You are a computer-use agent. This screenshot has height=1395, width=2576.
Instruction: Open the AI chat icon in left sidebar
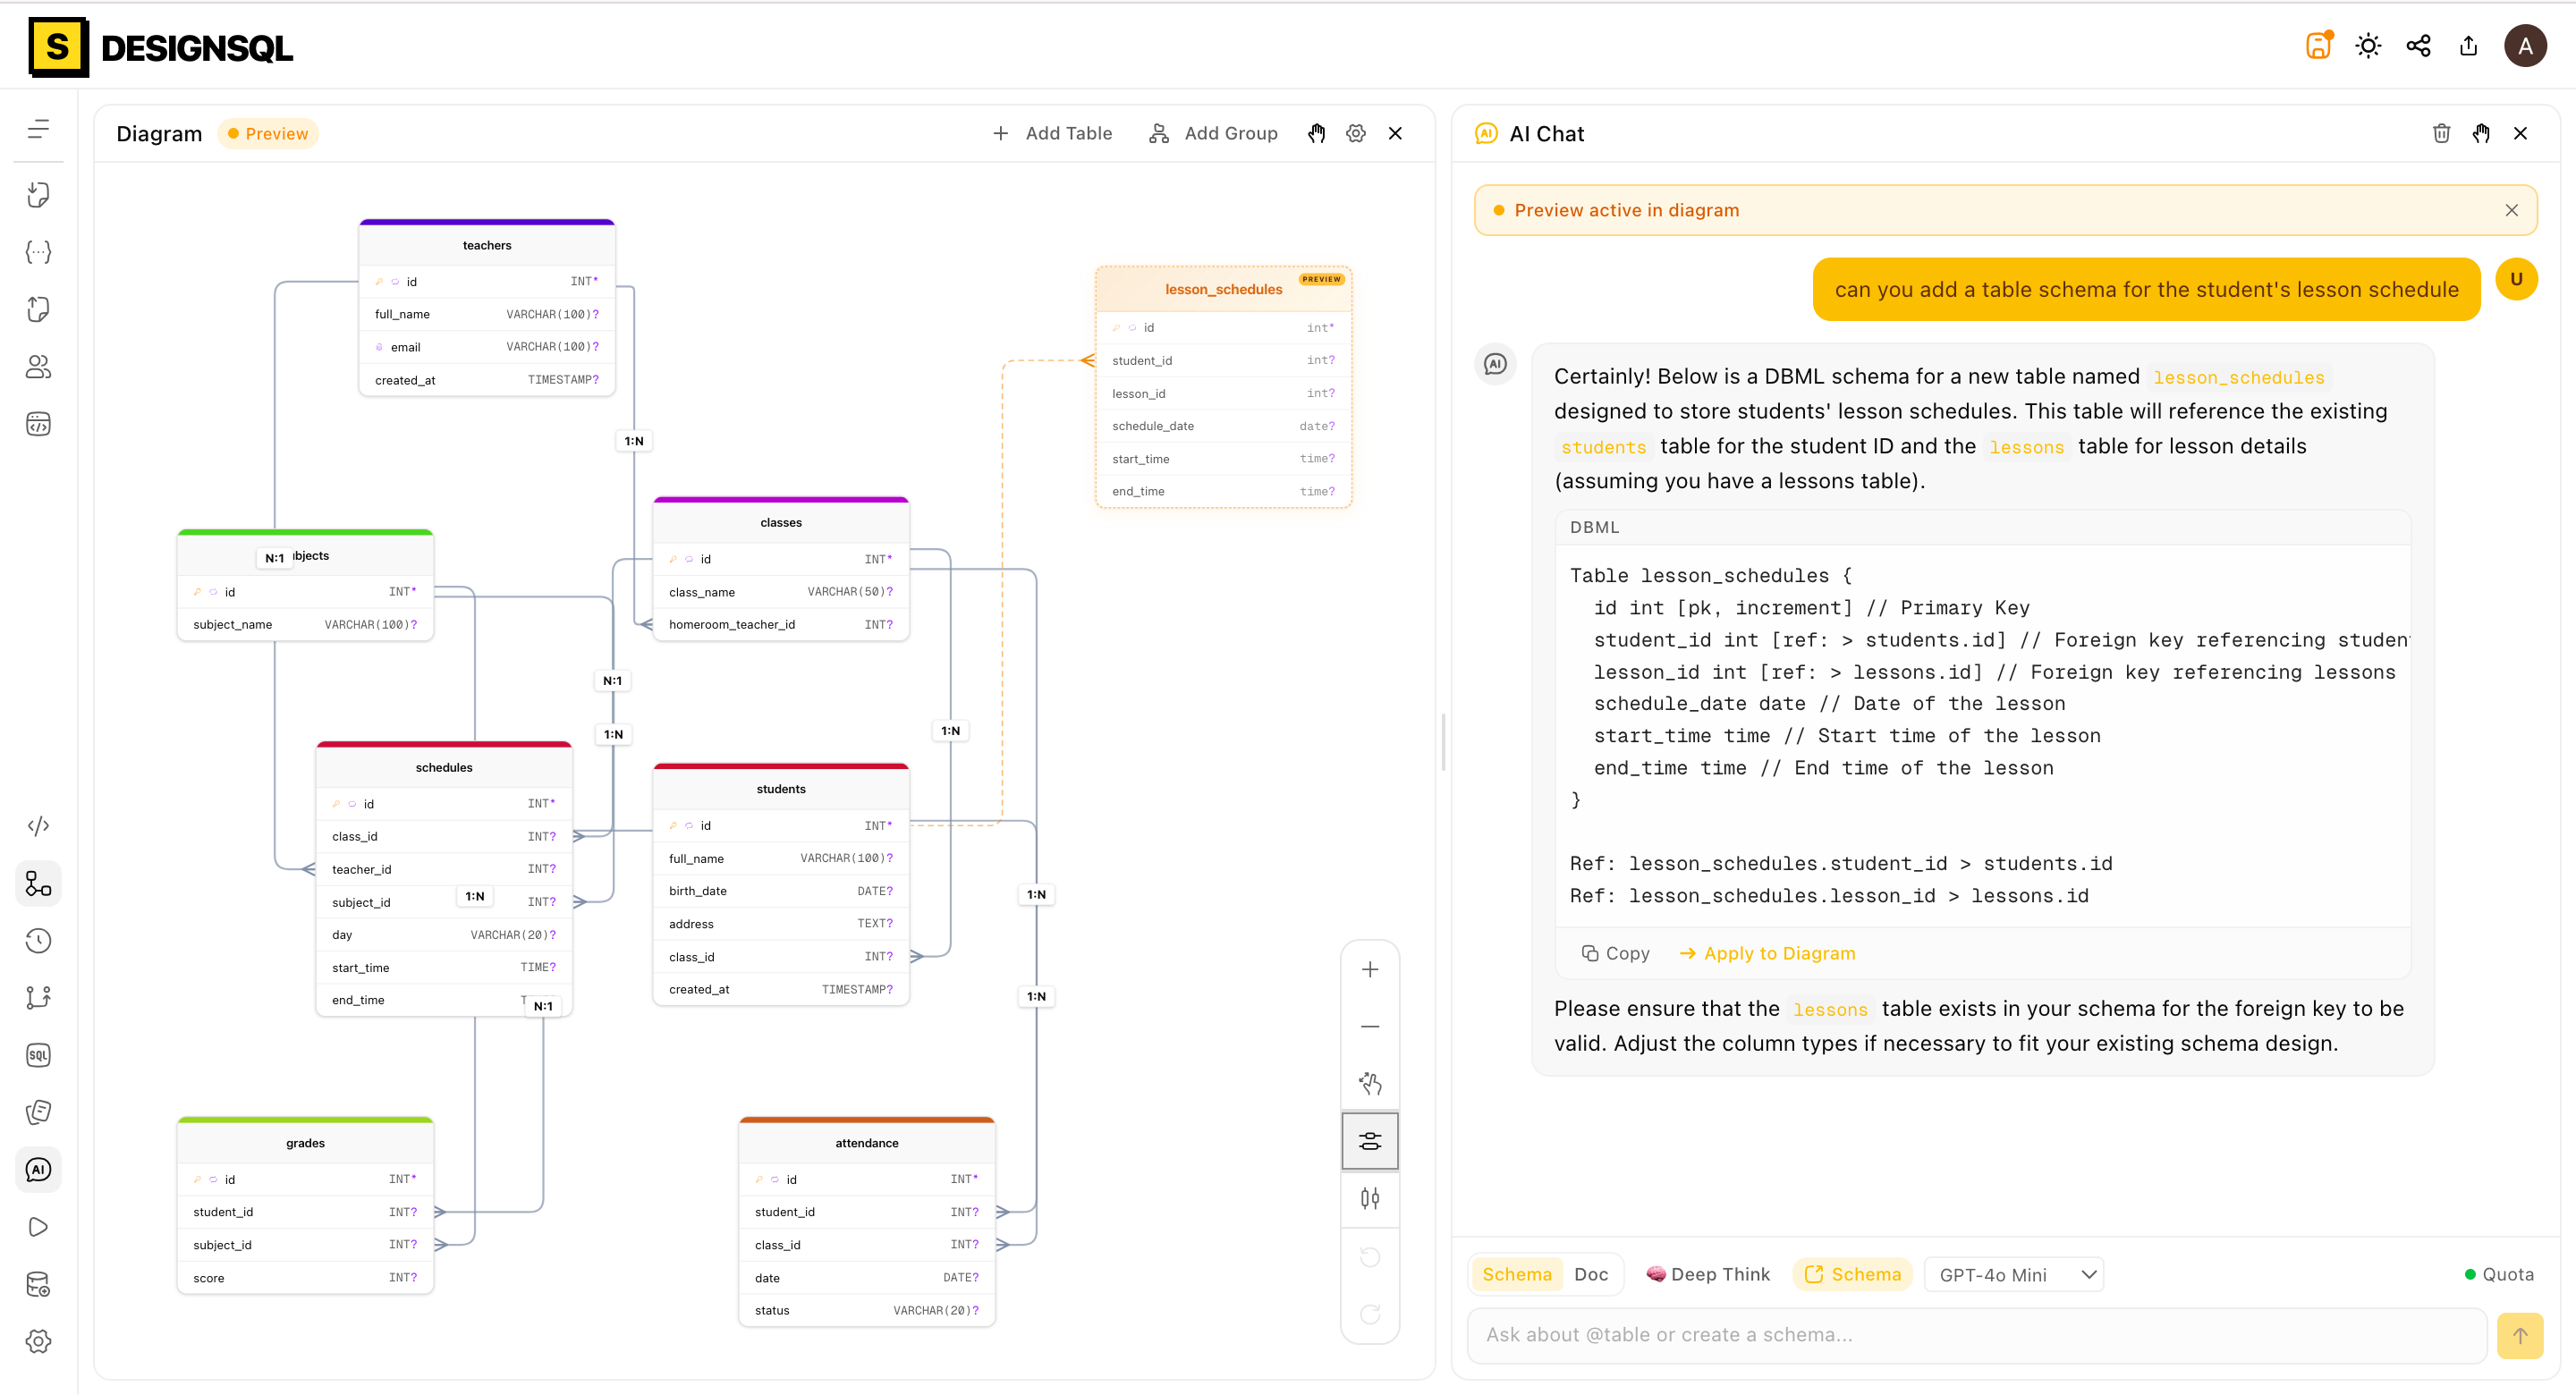coord(38,1170)
